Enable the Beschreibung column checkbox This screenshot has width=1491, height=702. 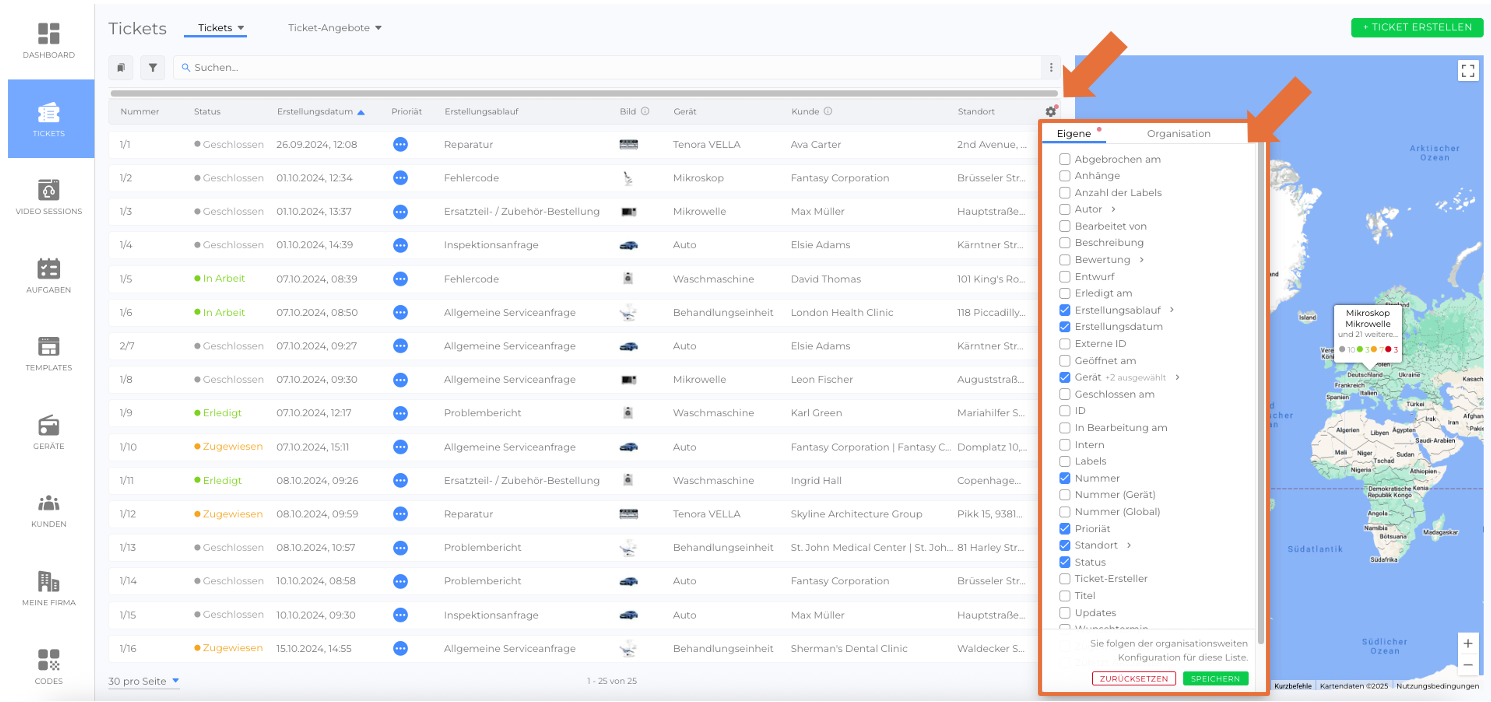[1065, 243]
